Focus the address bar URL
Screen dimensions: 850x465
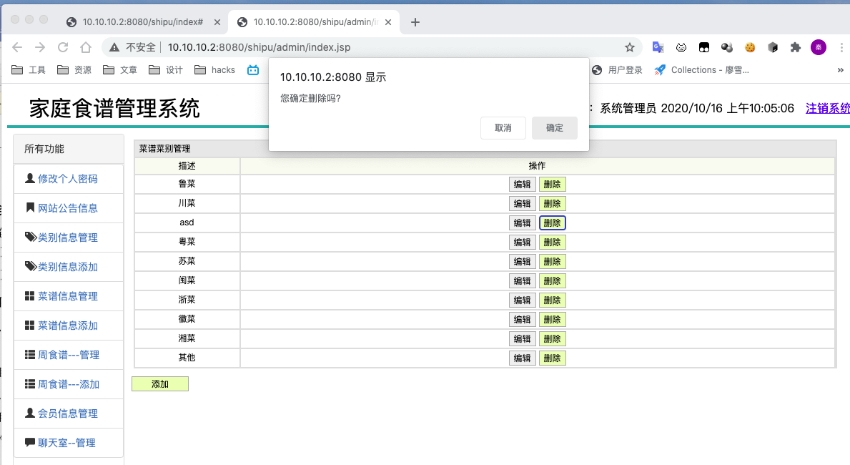(x=259, y=47)
